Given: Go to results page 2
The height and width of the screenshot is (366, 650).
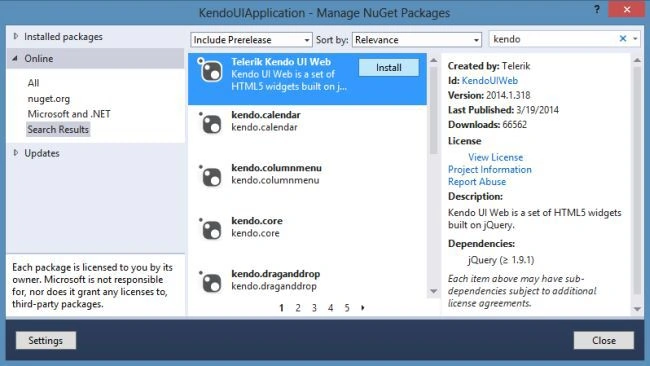Looking at the screenshot, I should (x=298, y=308).
